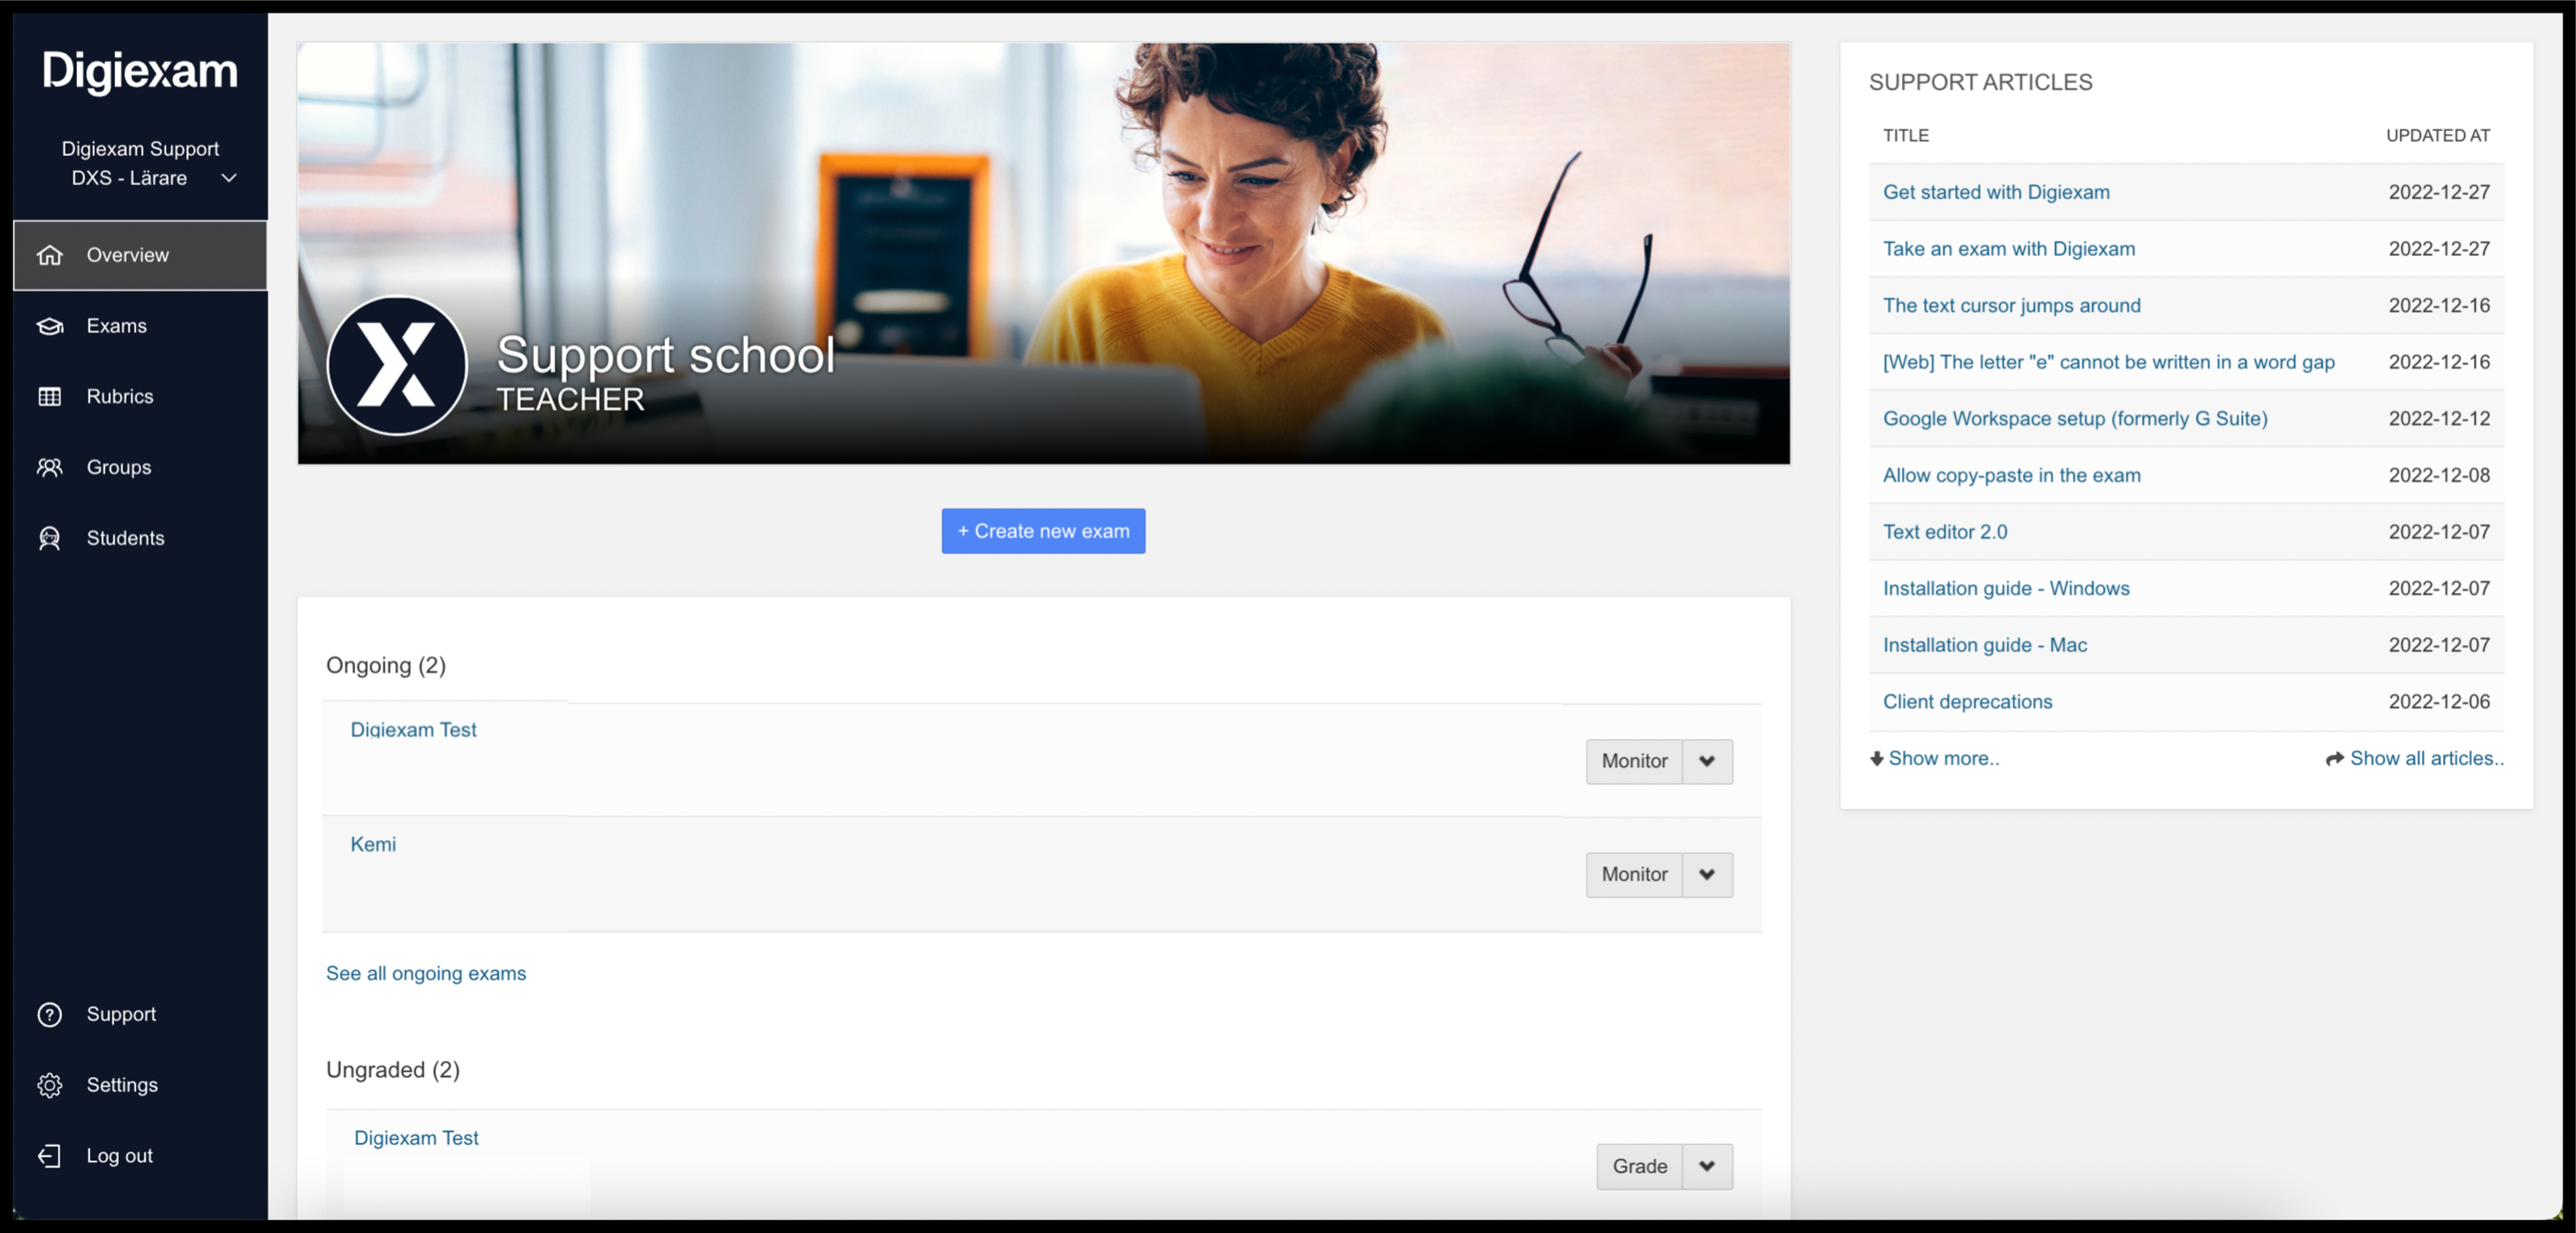
Task: Open Take an exam with Digiexam article
Action: (2009, 249)
